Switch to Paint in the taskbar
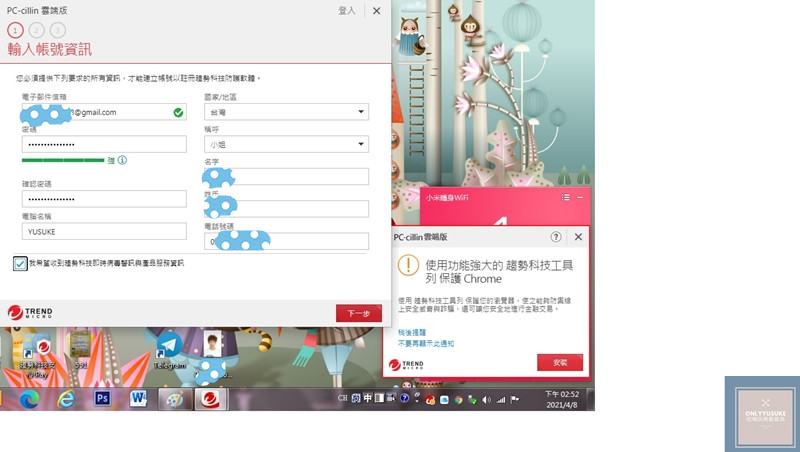800x452 pixels. (x=175, y=399)
